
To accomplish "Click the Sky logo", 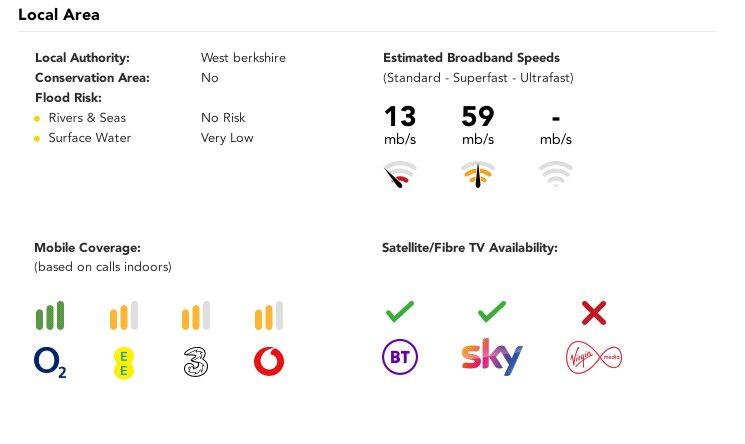I will tap(491, 357).
